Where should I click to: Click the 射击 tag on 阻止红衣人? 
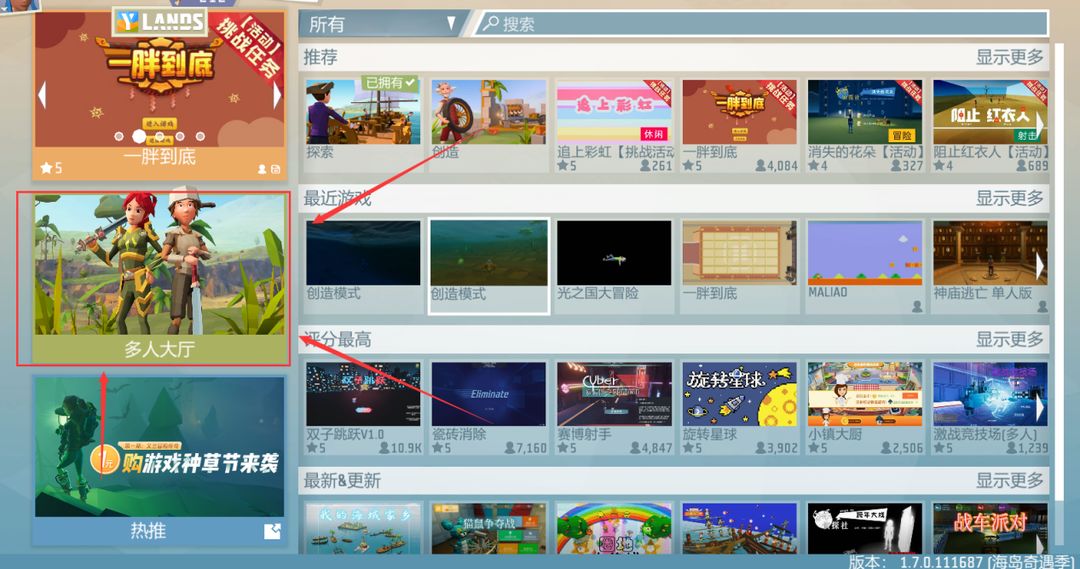click(x=1028, y=135)
